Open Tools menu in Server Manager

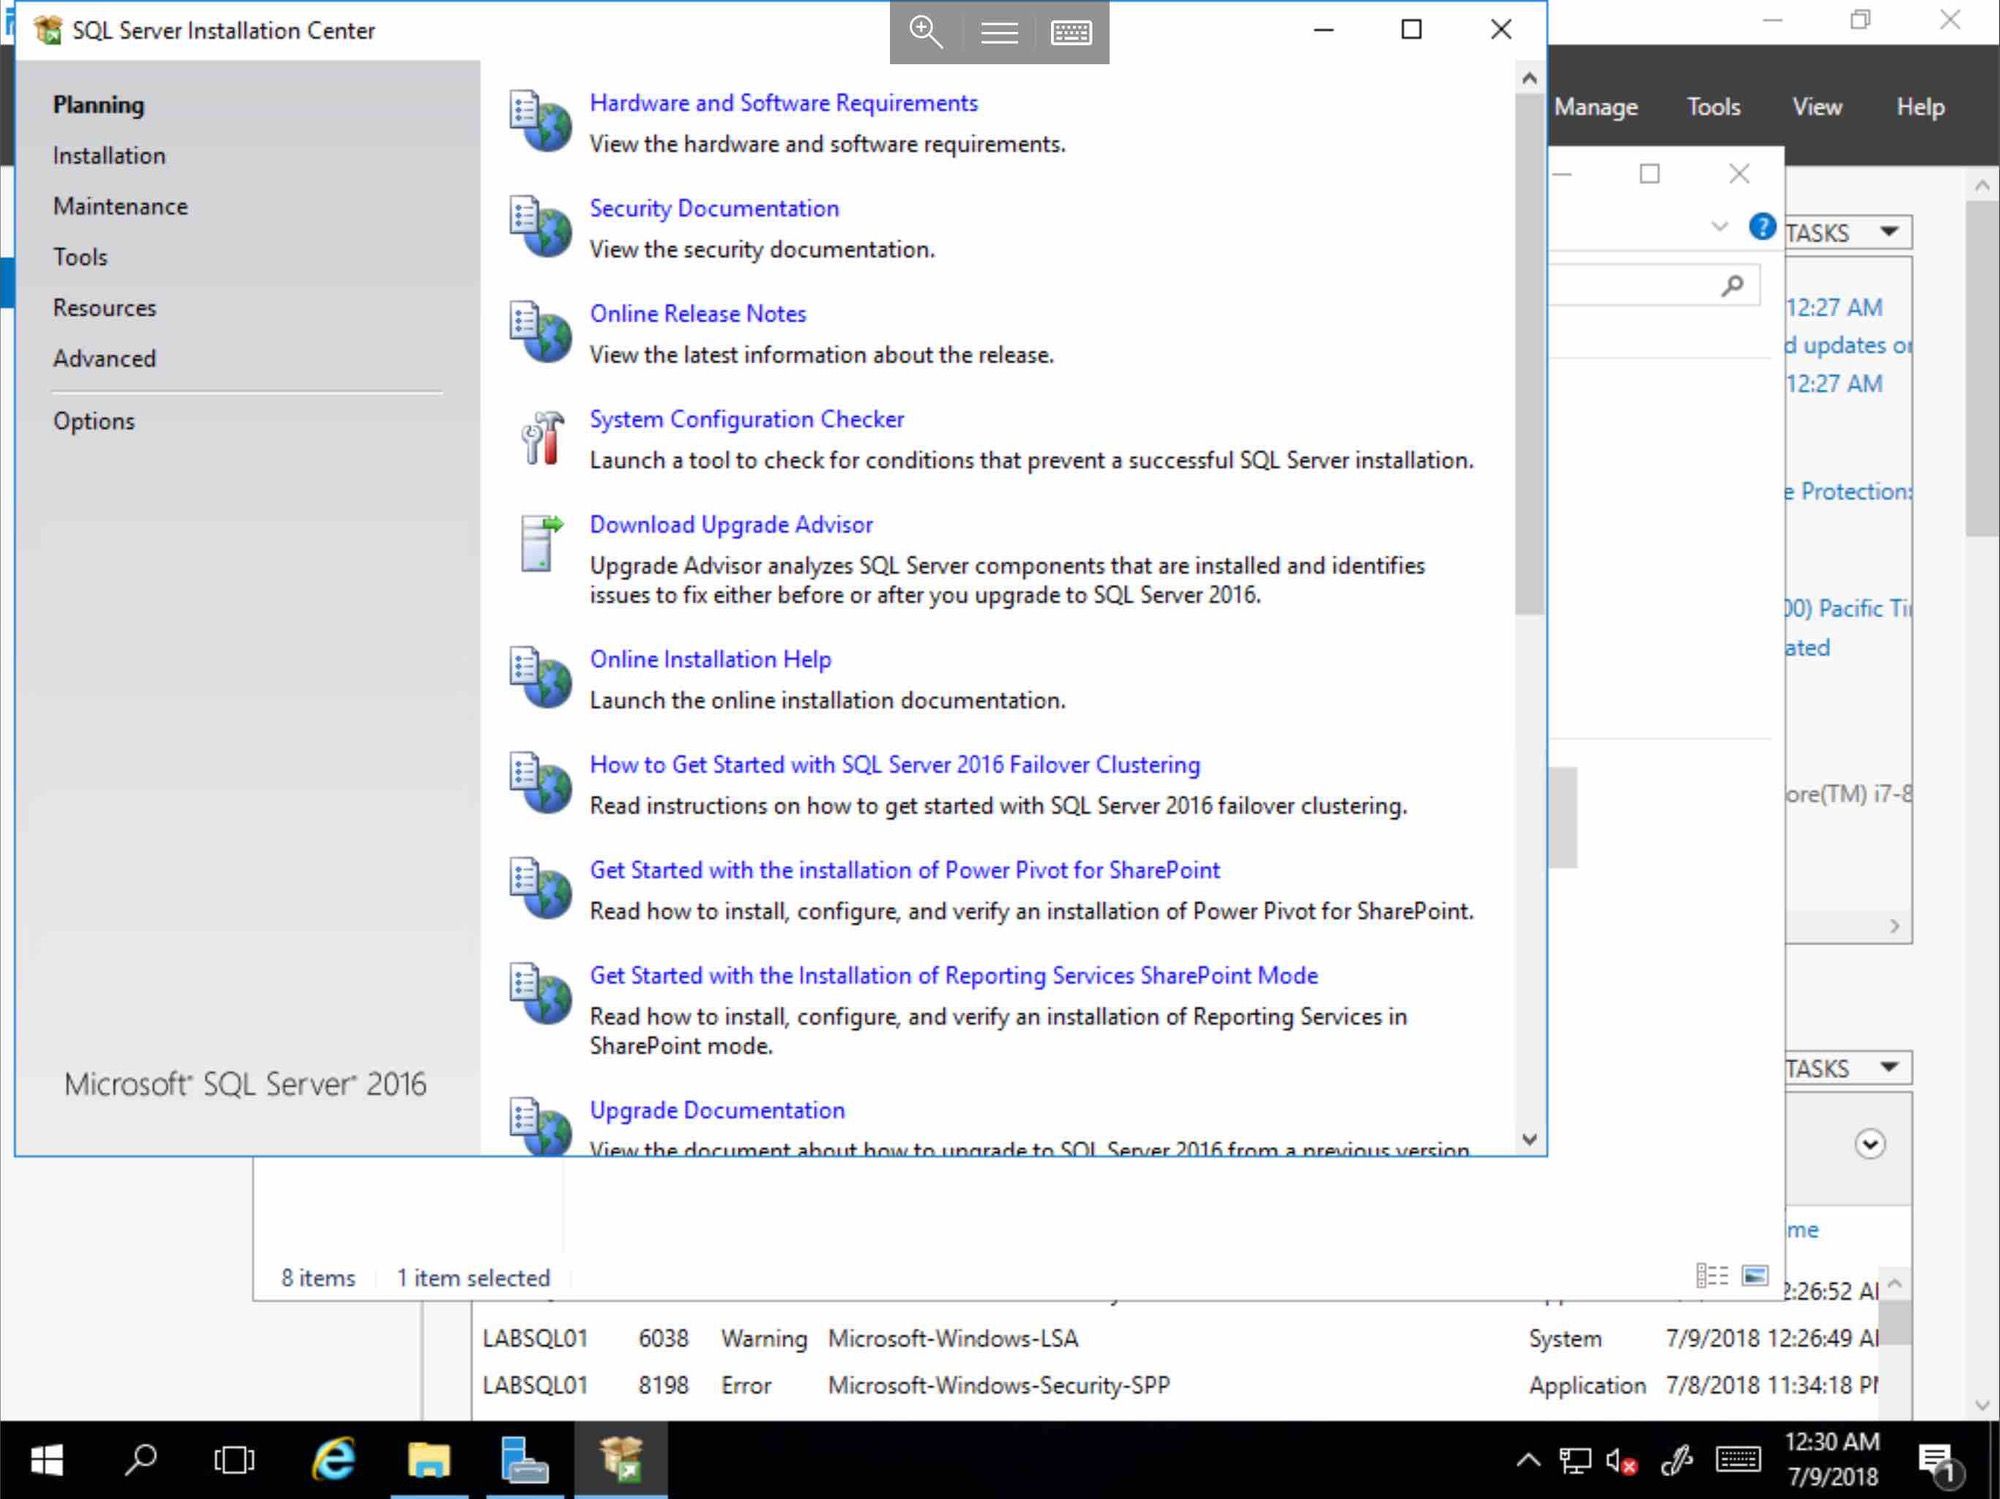click(1714, 107)
